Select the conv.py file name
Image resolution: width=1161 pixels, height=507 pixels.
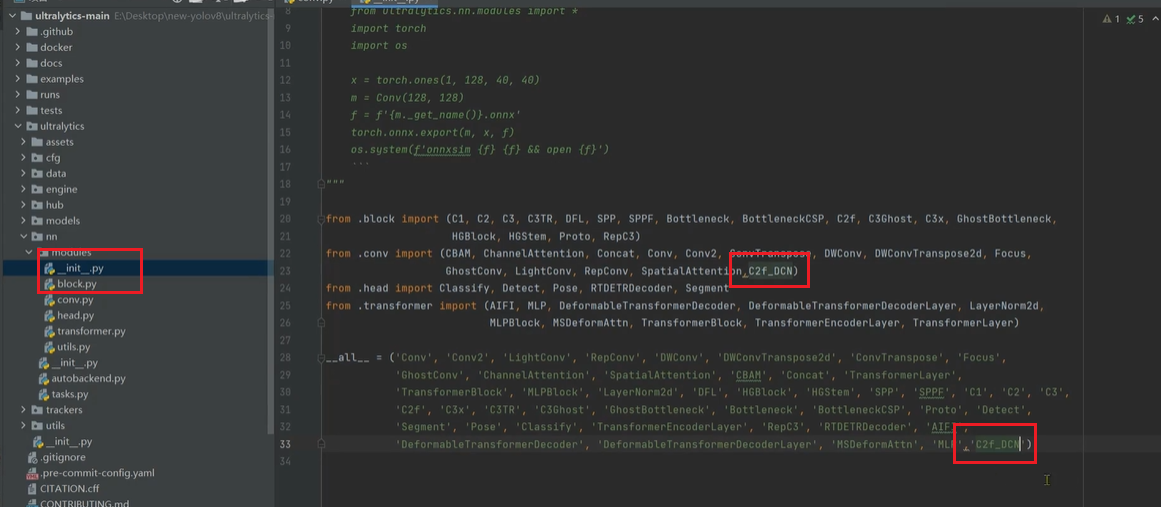pos(75,300)
